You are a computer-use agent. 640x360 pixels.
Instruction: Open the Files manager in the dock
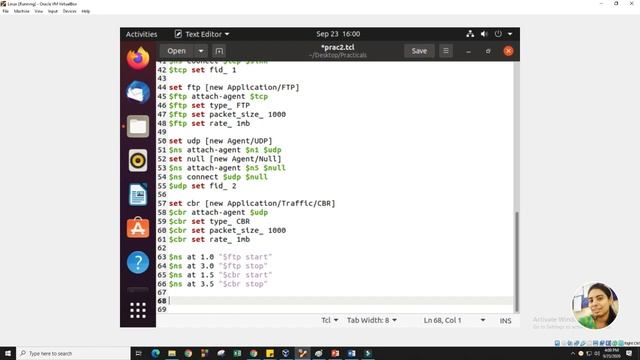click(x=138, y=126)
